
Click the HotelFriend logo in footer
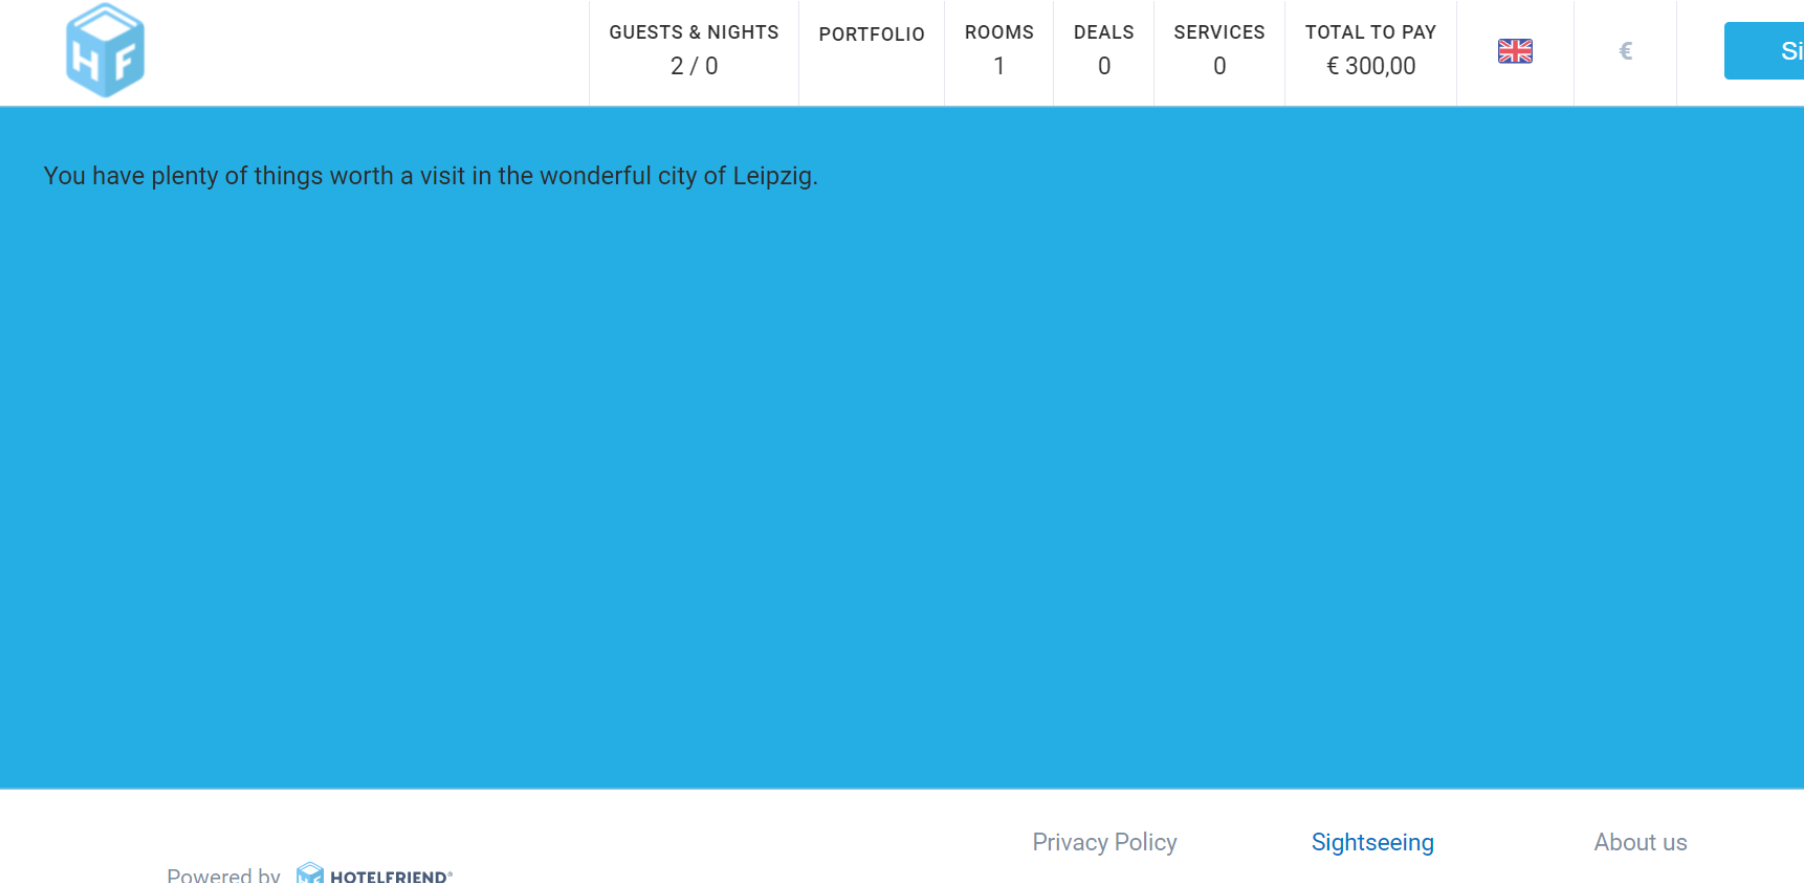click(375, 873)
